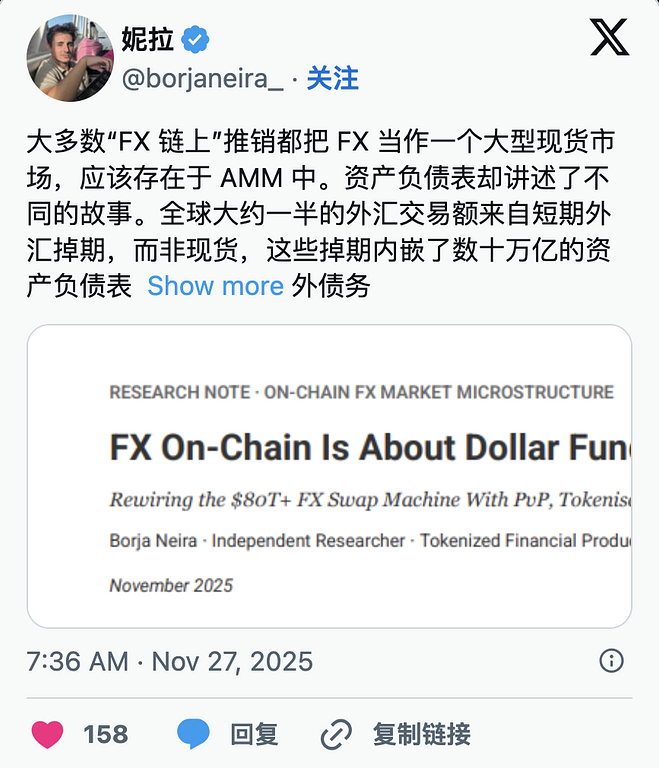Click the Research Note header line
659x768 pixels.
361,392
